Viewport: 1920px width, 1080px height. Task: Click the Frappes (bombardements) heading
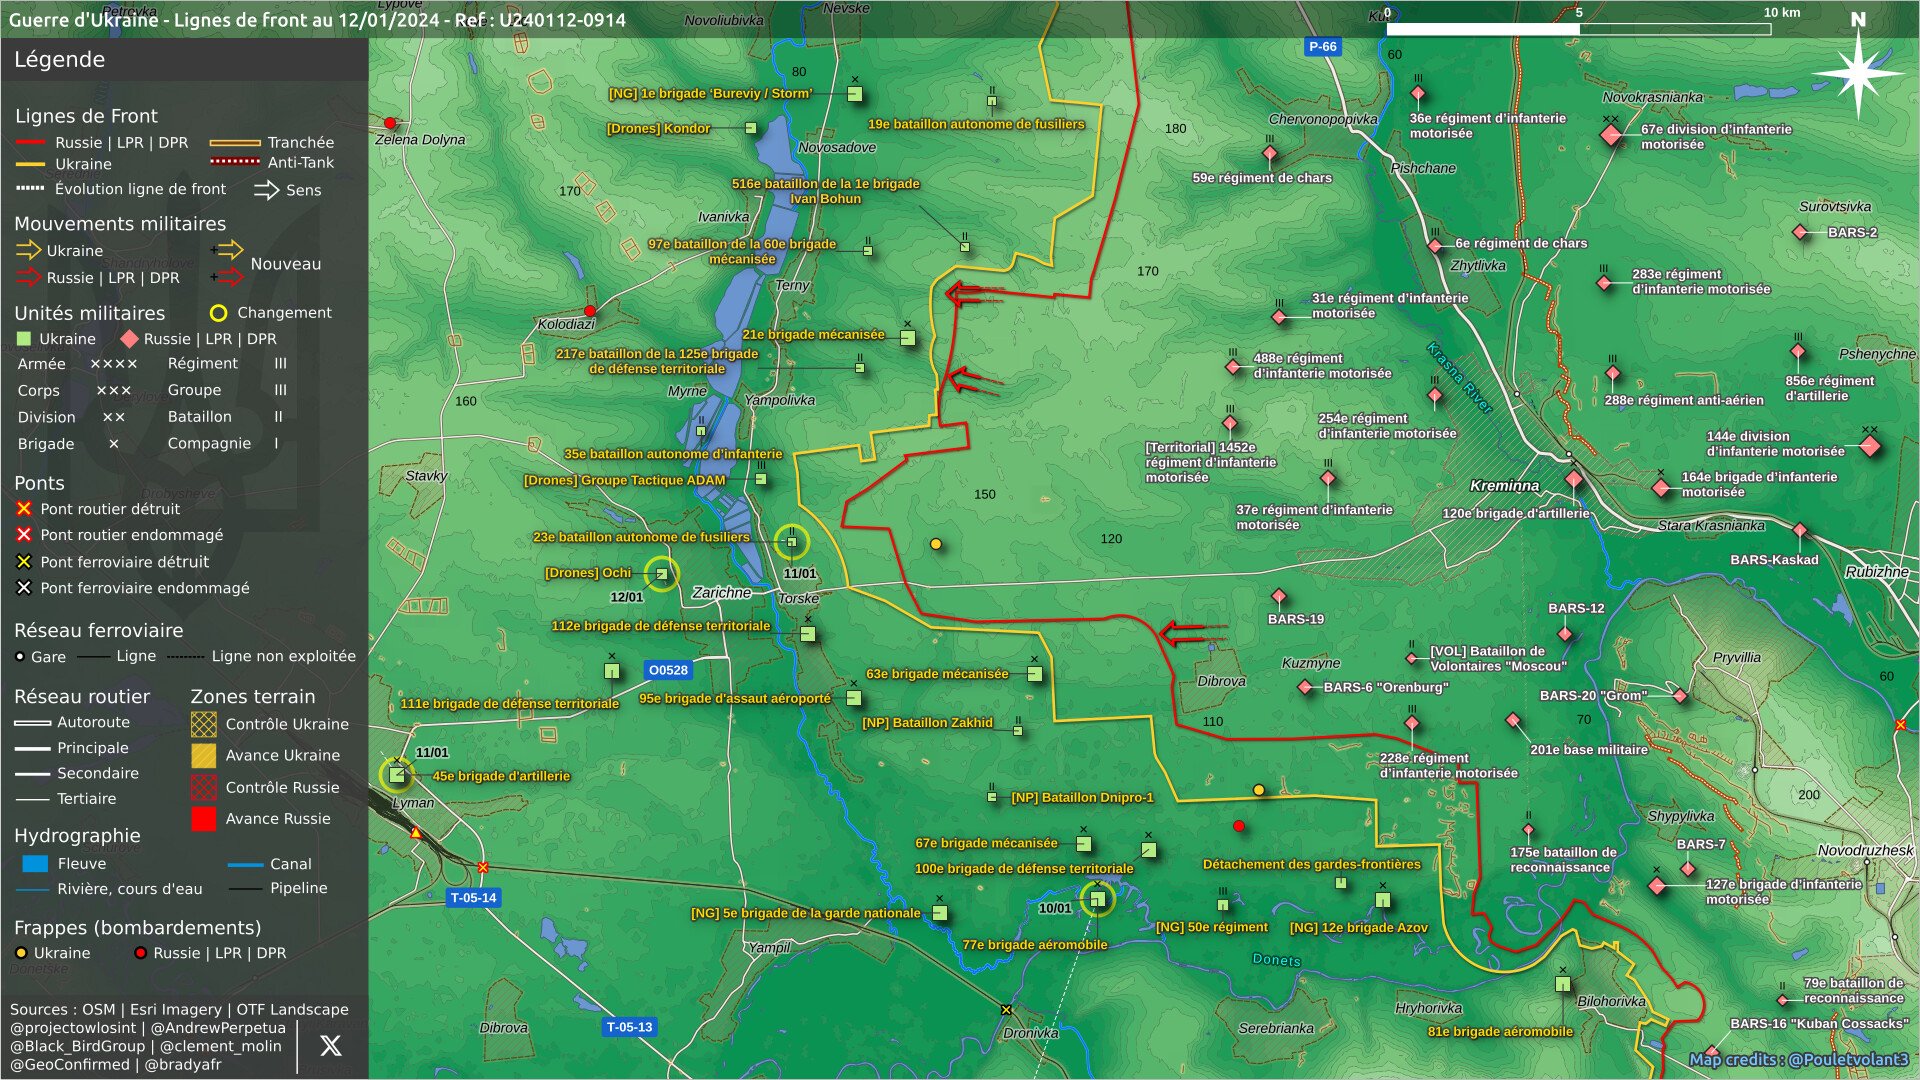(x=137, y=928)
